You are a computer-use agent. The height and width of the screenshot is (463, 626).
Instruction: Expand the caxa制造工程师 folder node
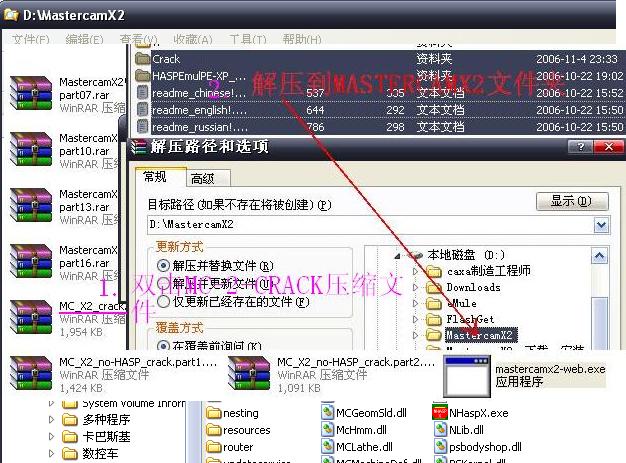pos(415,271)
